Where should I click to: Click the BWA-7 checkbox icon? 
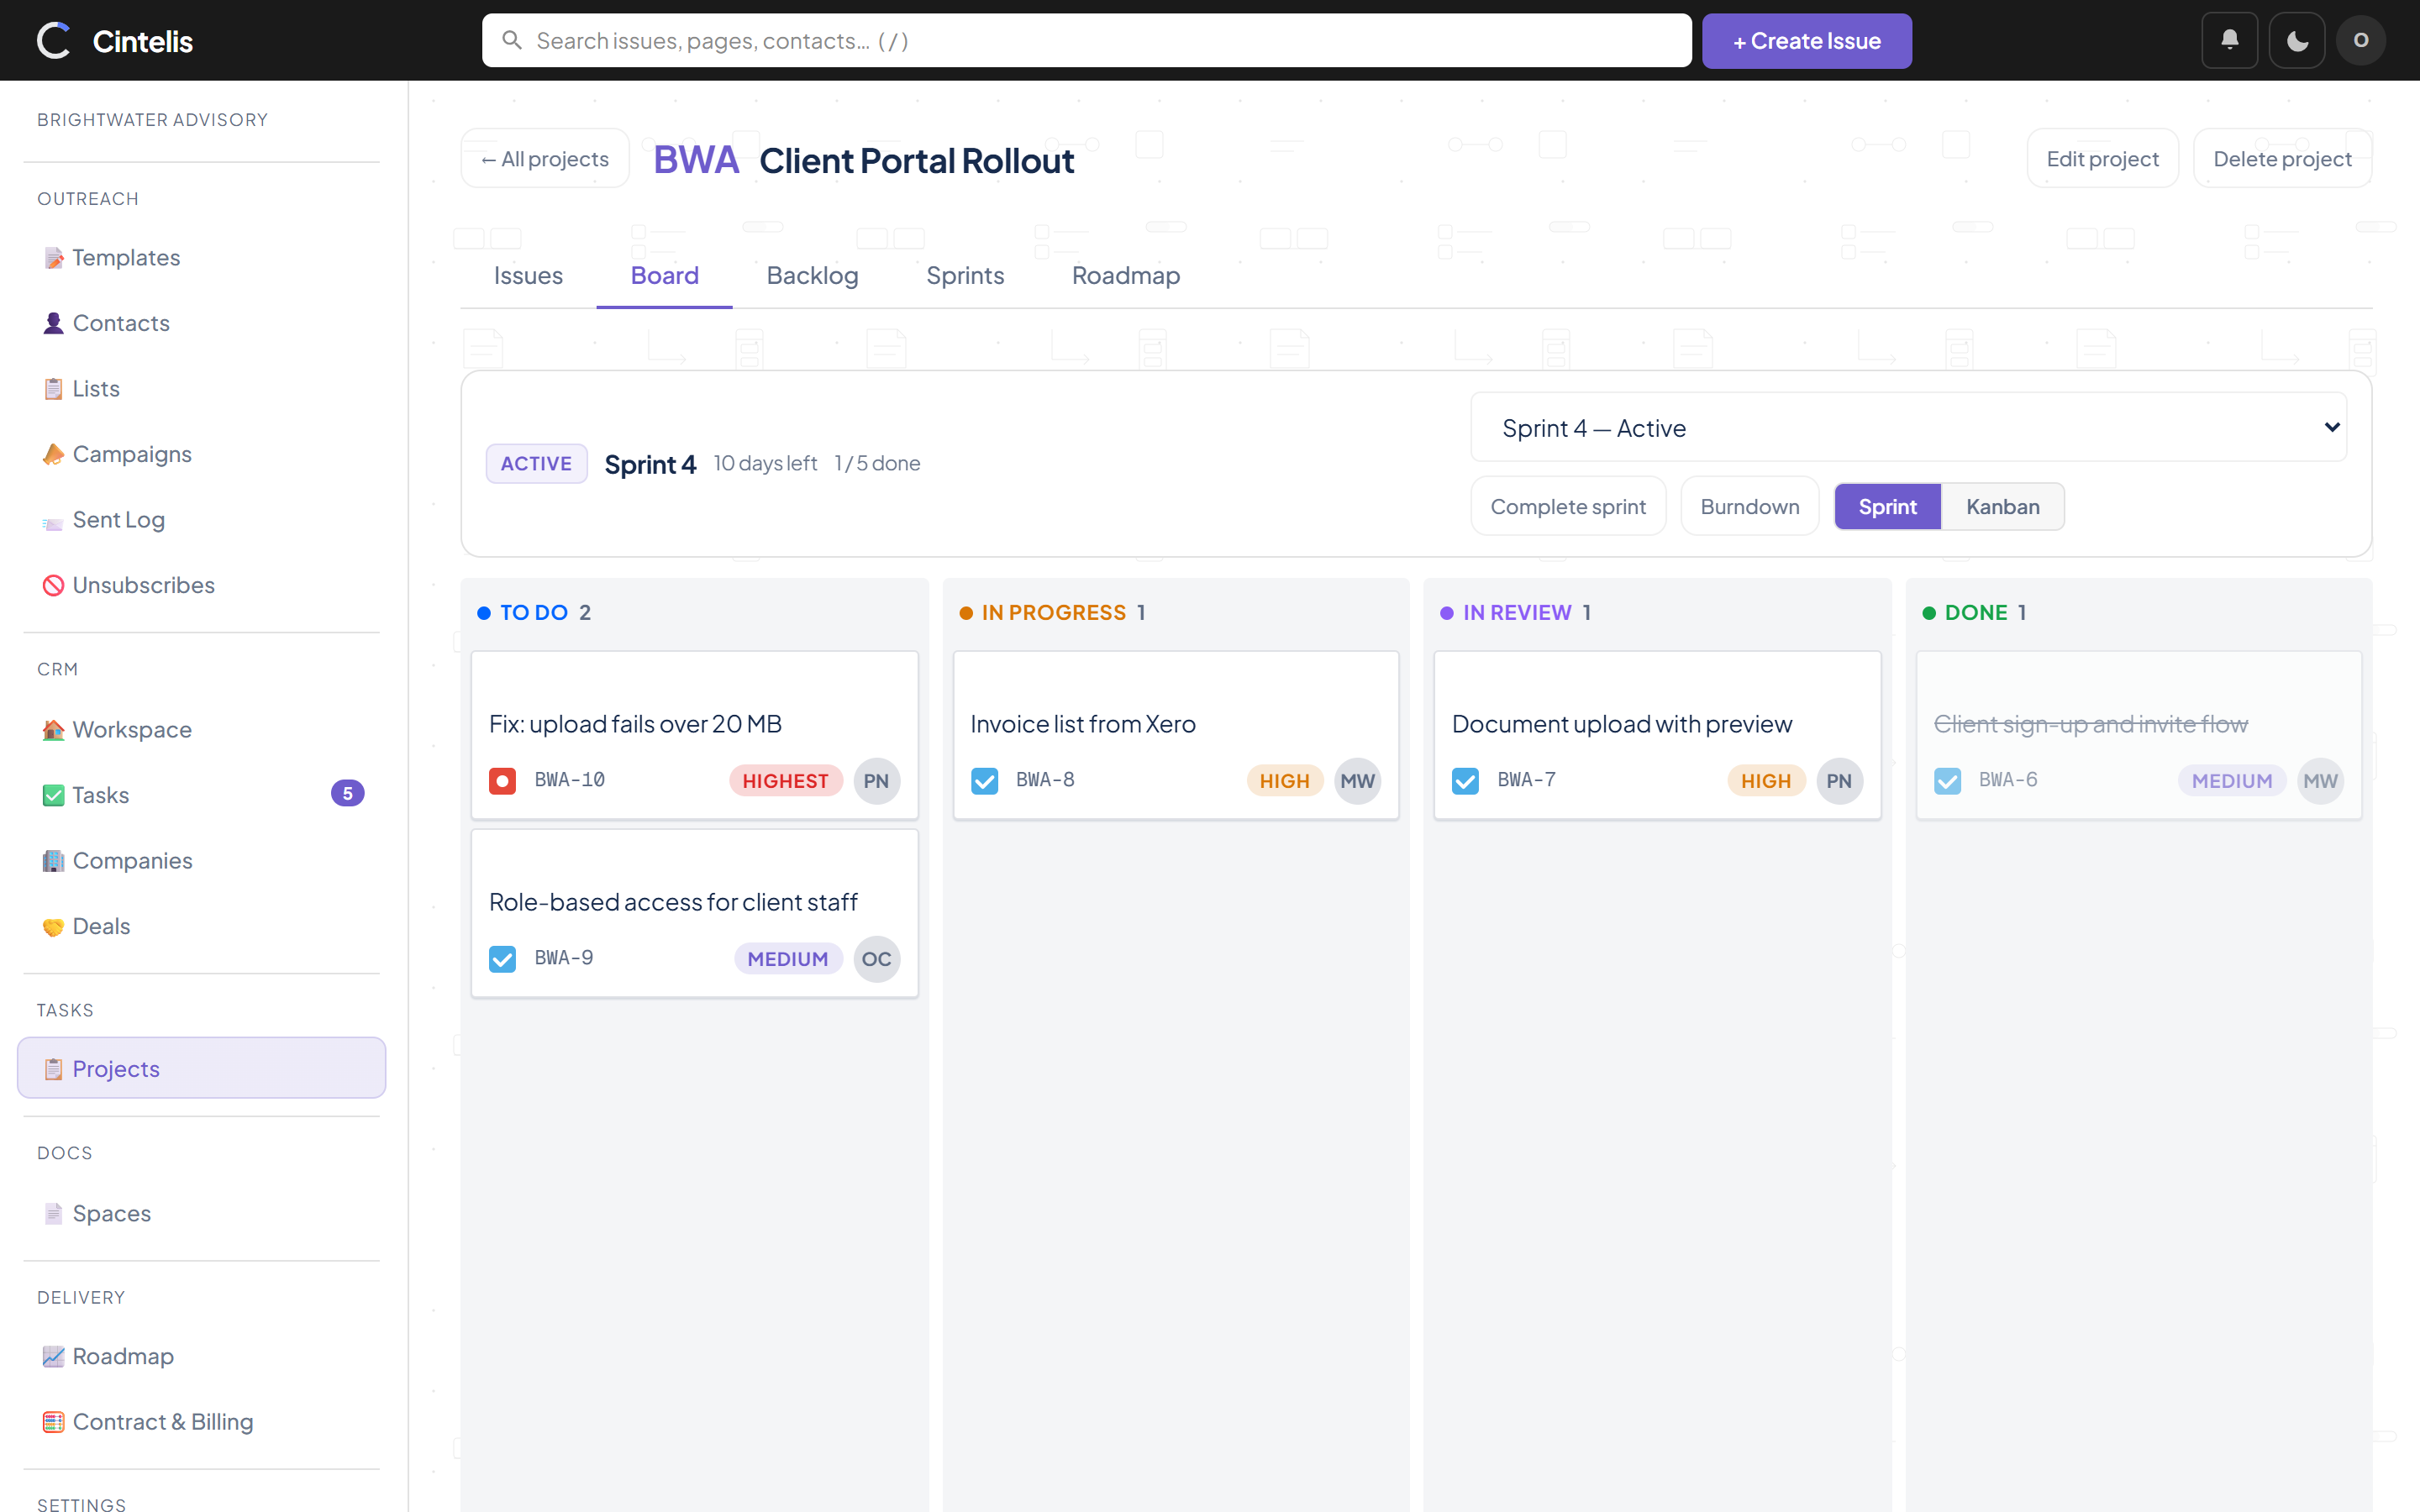coord(1465,781)
